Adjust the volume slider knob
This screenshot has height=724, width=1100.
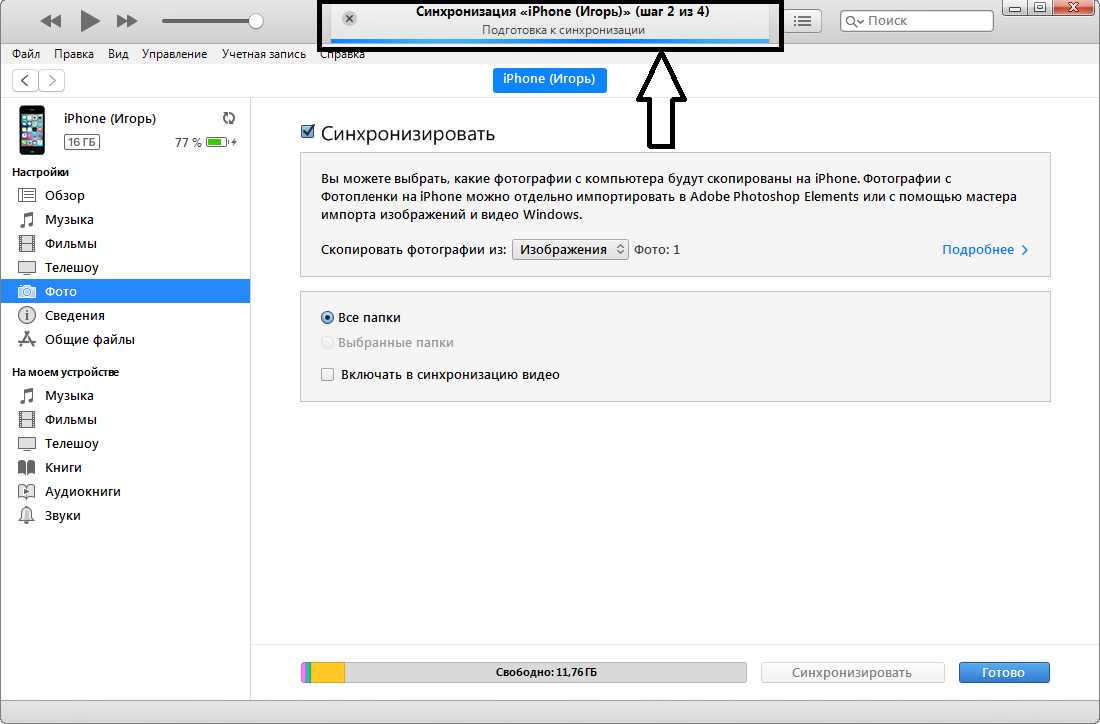(x=256, y=21)
